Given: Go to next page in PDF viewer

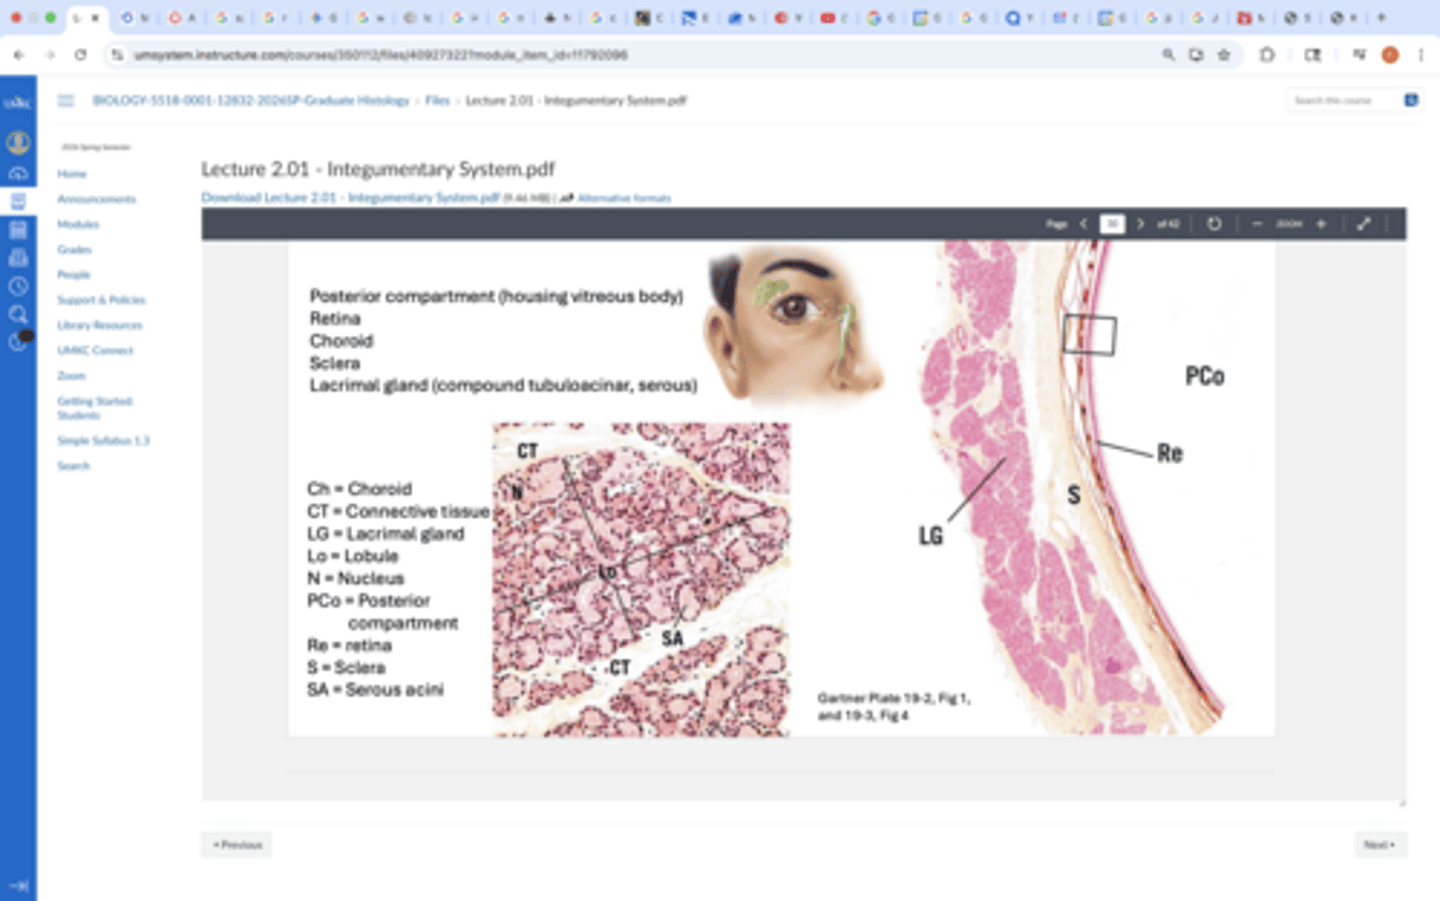Looking at the screenshot, I should [1140, 224].
